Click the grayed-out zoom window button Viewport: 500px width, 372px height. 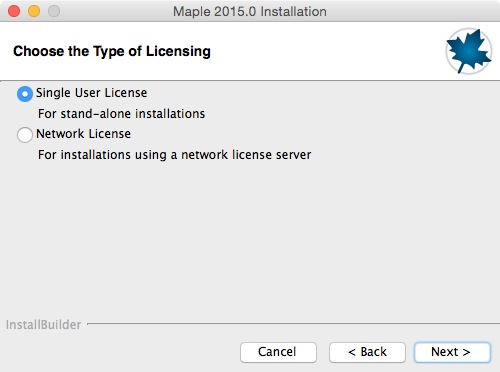(54, 11)
